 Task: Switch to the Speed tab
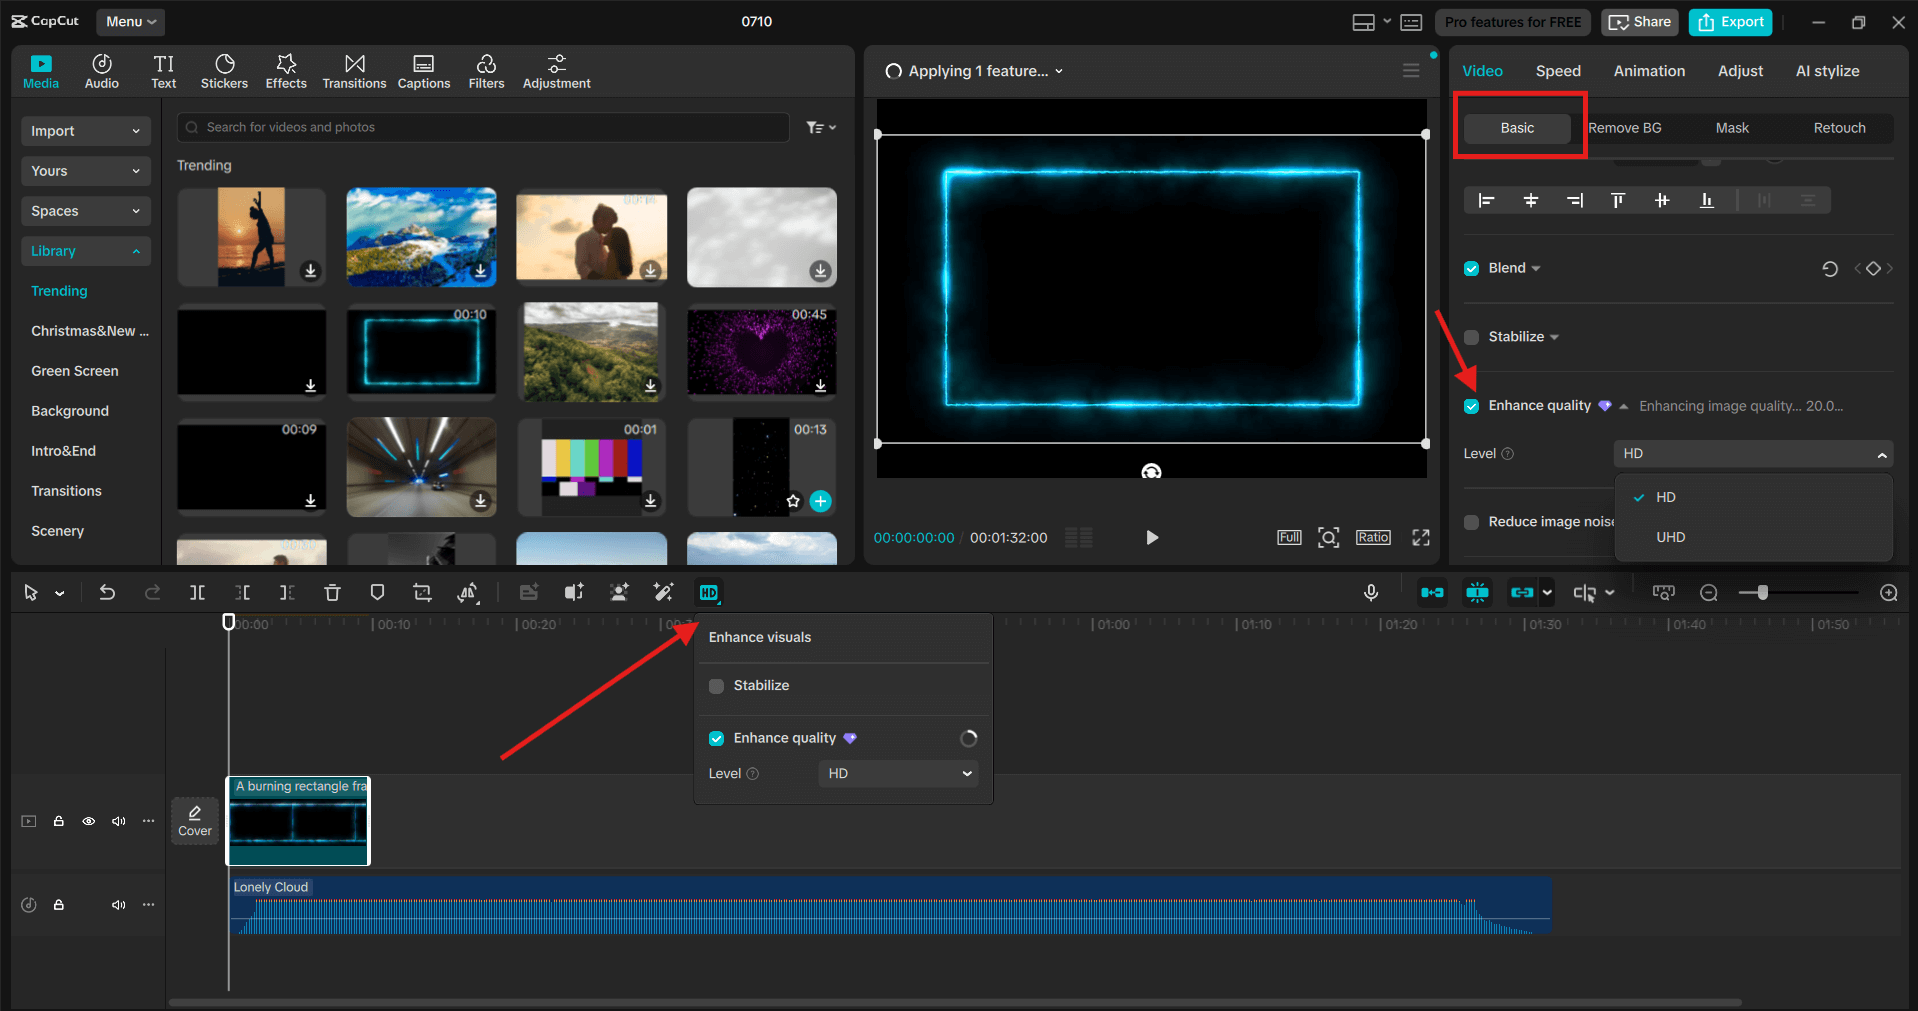pos(1558,71)
